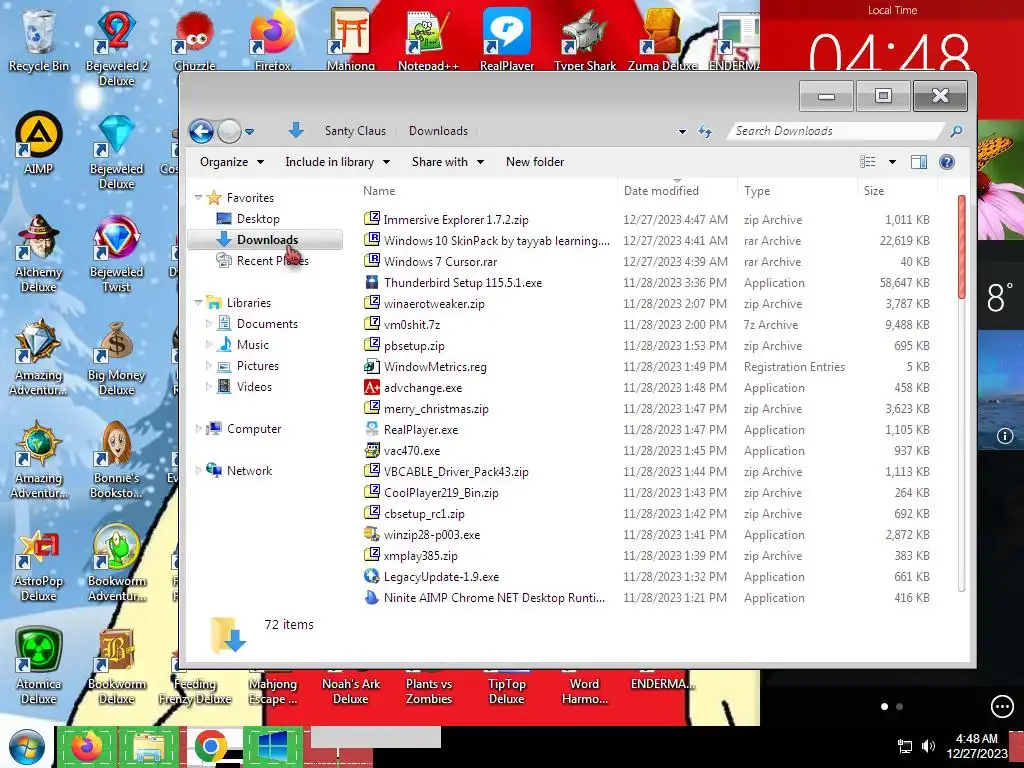1024x768 pixels.
Task: Select Recent Places in Favorites
Action: tap(263, 261)
